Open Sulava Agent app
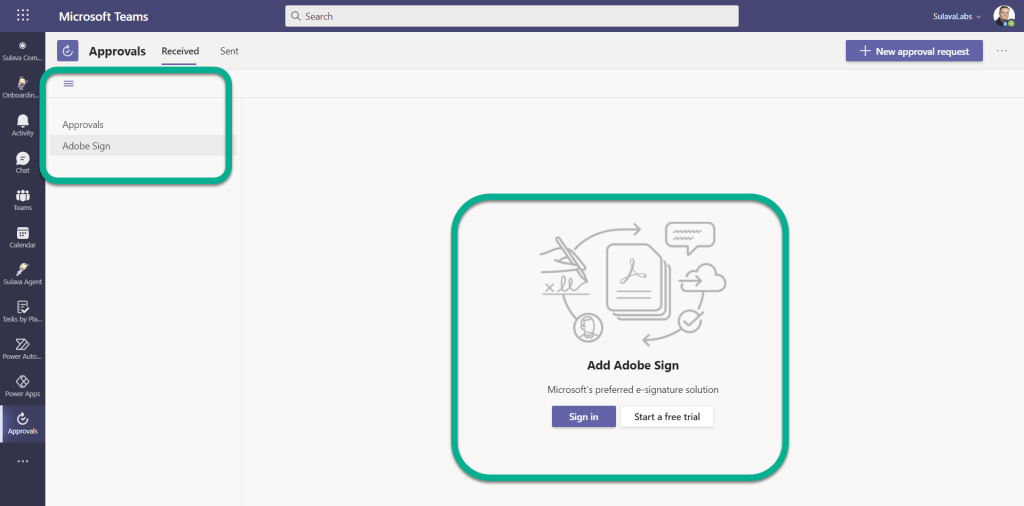 tap(22, 274)
